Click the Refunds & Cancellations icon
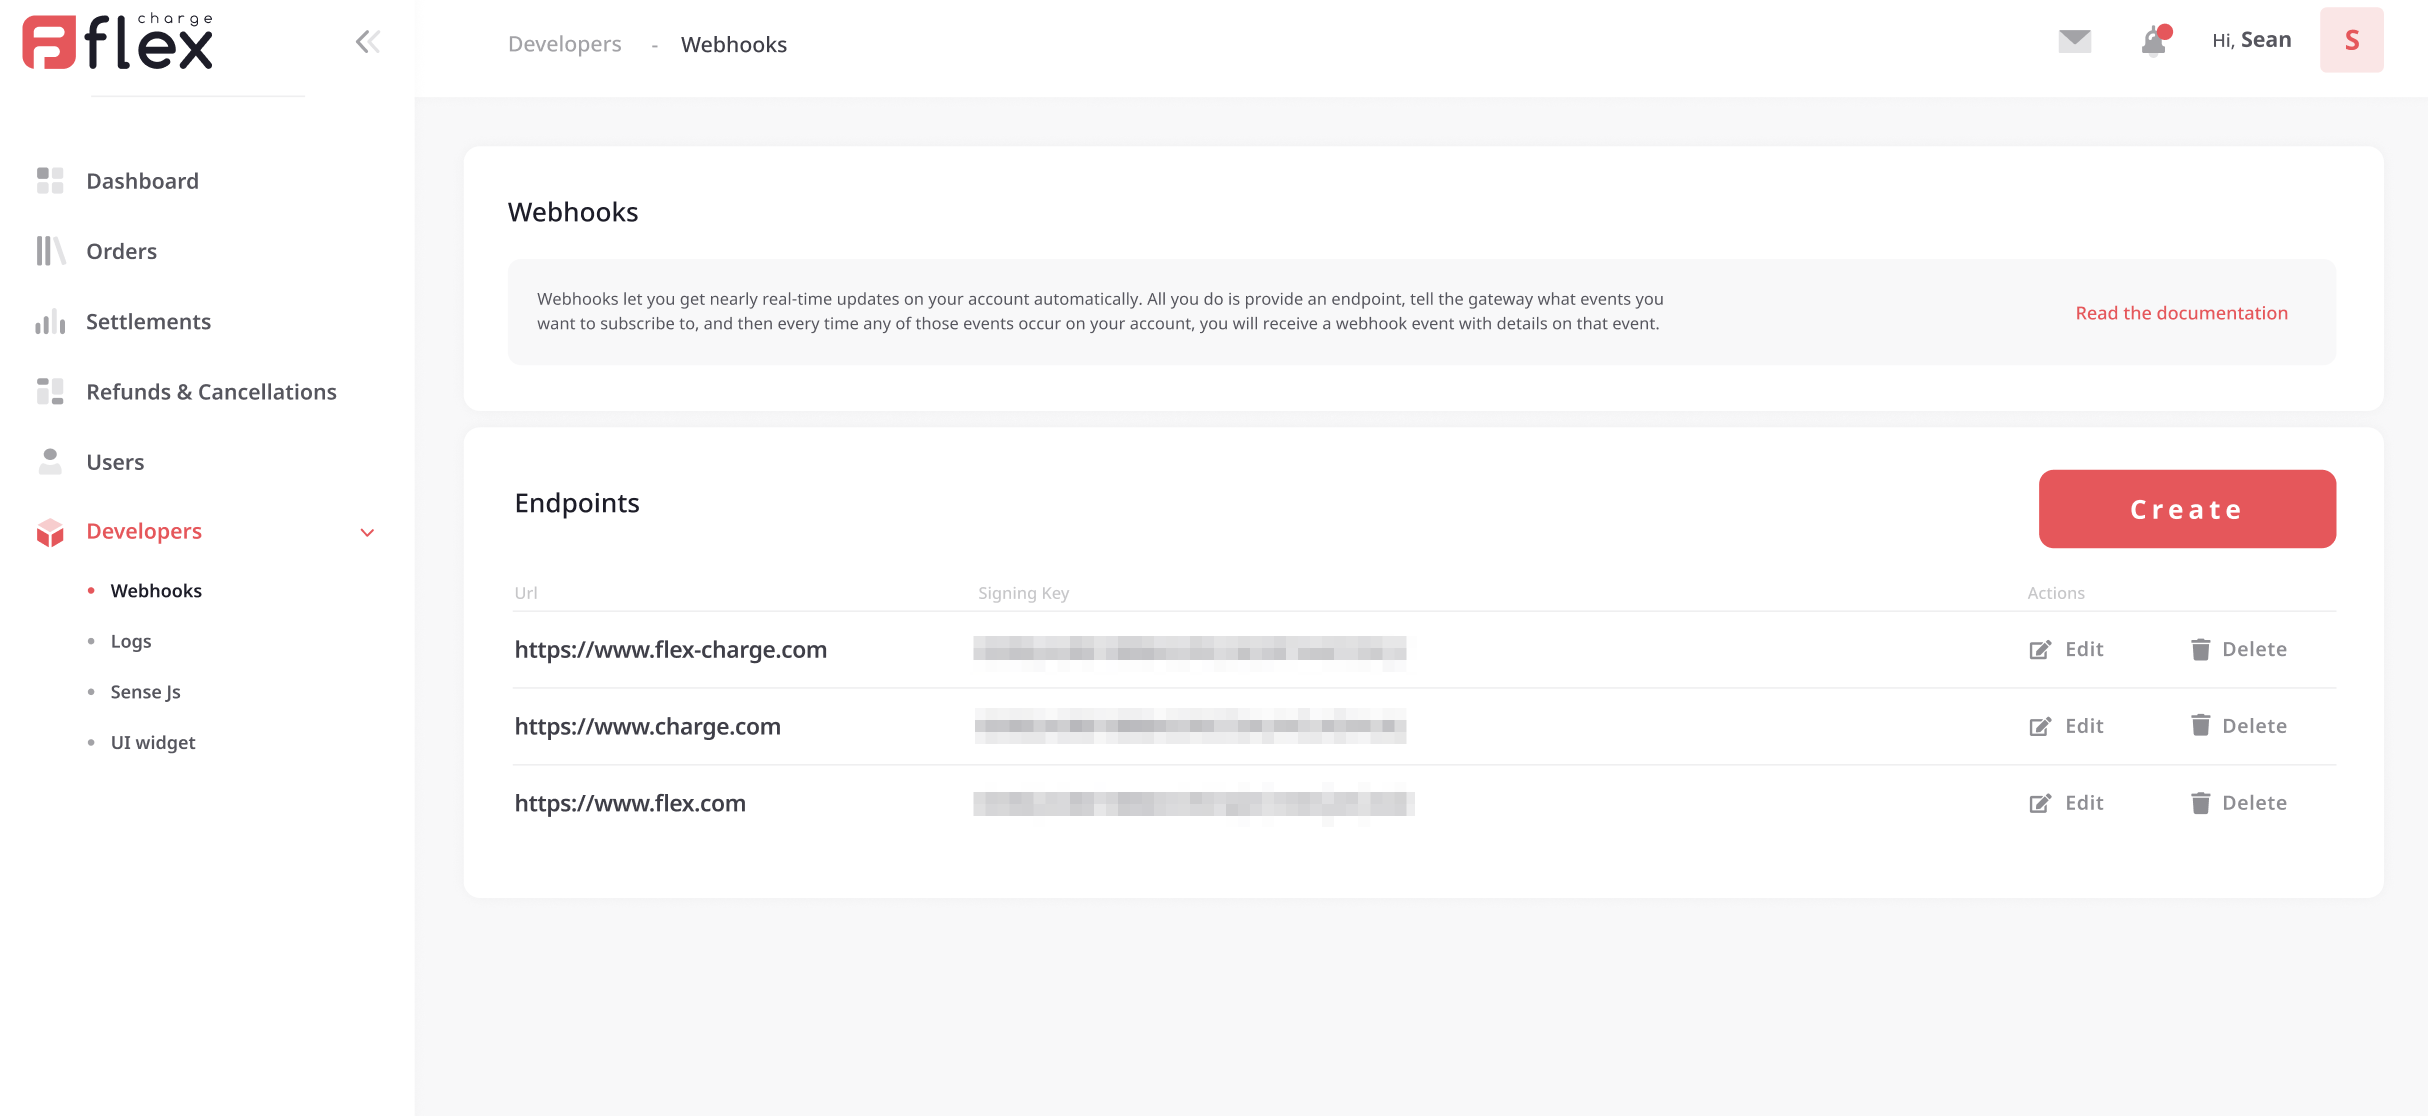 point(50,392)
